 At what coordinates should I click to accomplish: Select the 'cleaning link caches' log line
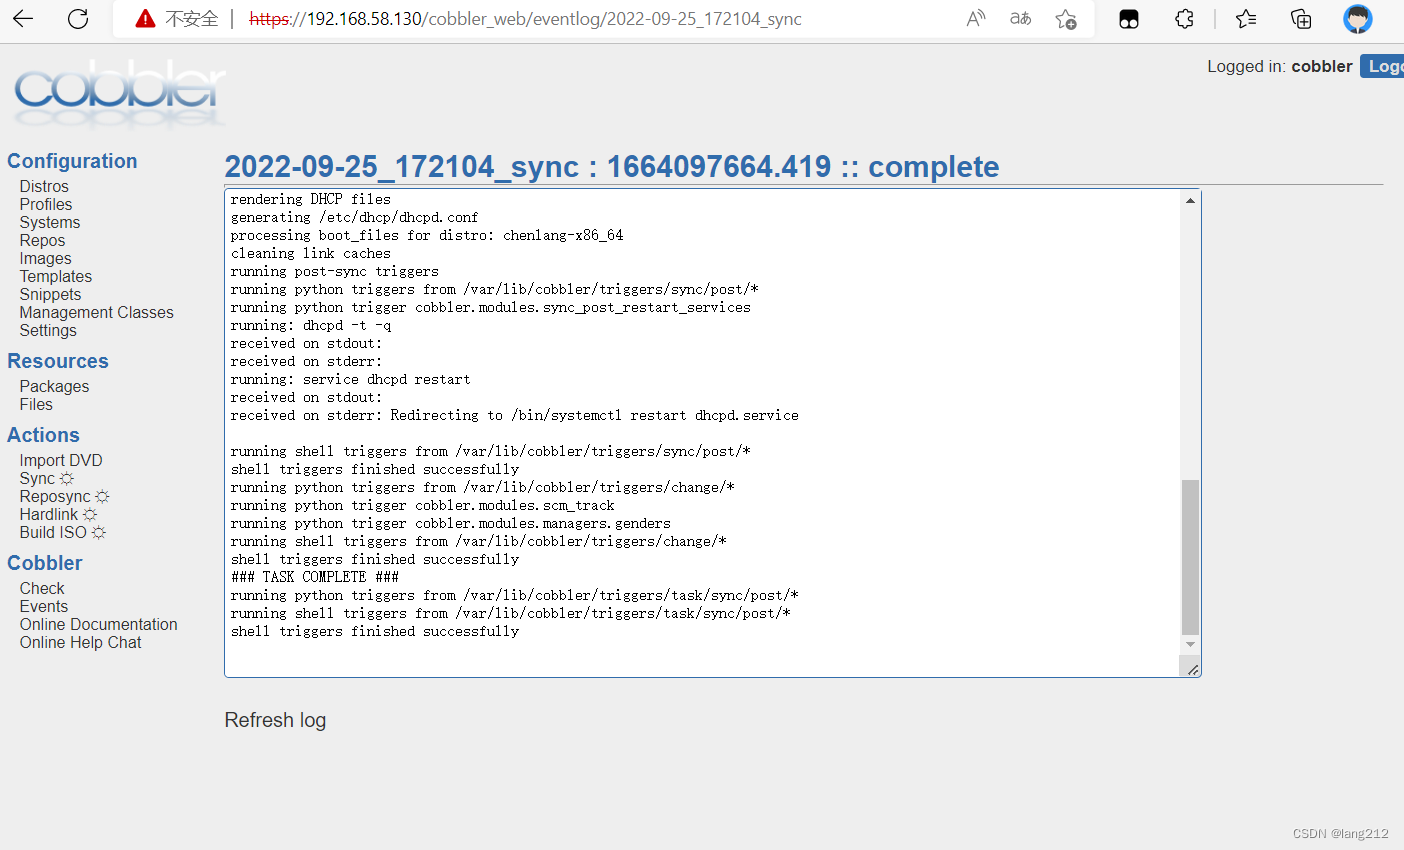pyautogui.click(x=311, y=253)
